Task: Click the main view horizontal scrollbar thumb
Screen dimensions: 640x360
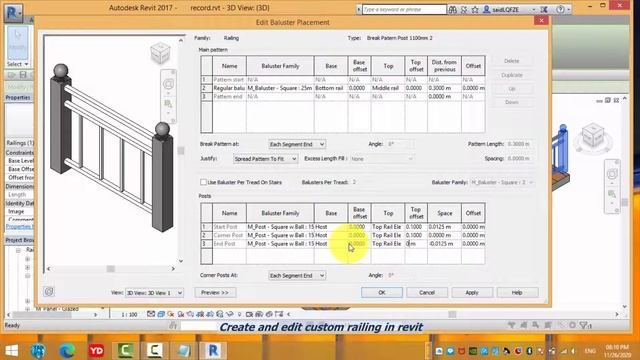Action: coord(452,314)
